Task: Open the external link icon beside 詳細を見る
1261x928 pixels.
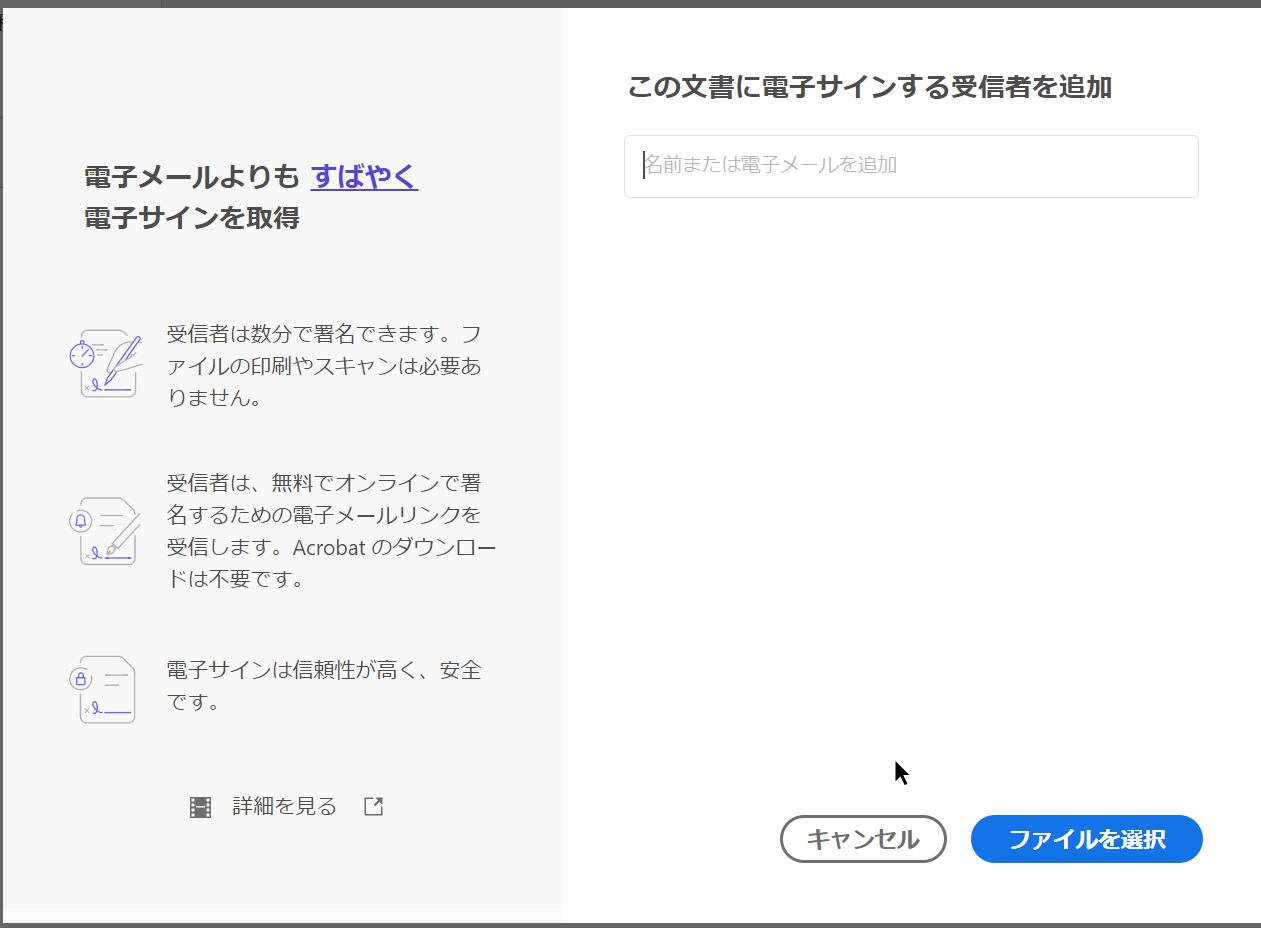Action: coord(372,805)
